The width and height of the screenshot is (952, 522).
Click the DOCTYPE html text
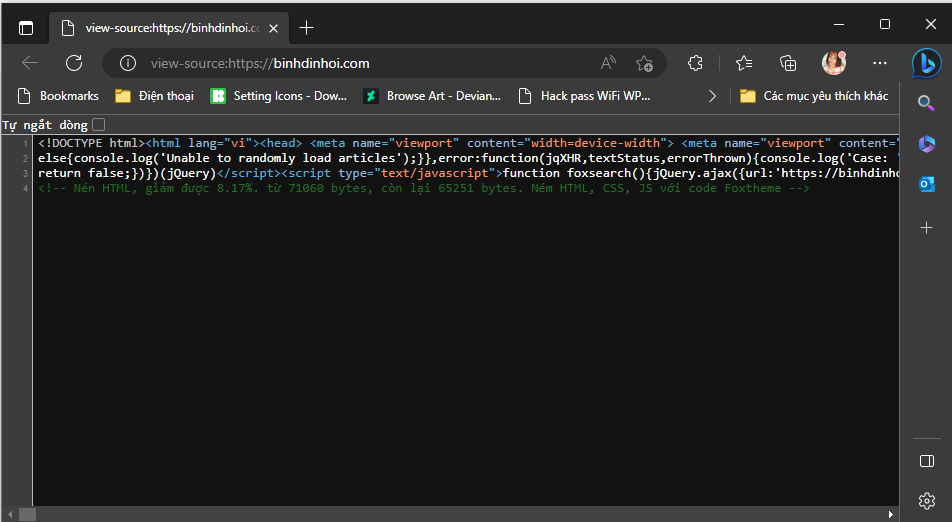point(91,143)
